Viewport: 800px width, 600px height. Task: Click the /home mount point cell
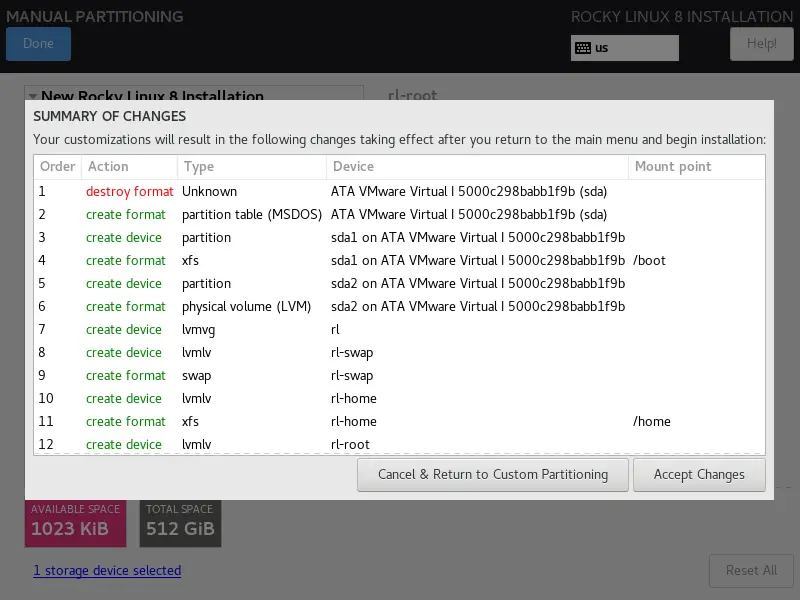[x=652, y=421]
